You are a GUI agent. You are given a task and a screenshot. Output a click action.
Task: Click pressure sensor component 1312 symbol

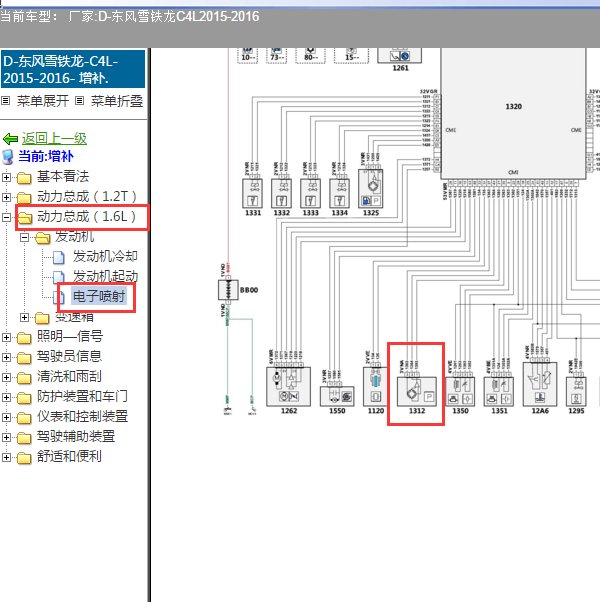point(417,391)
